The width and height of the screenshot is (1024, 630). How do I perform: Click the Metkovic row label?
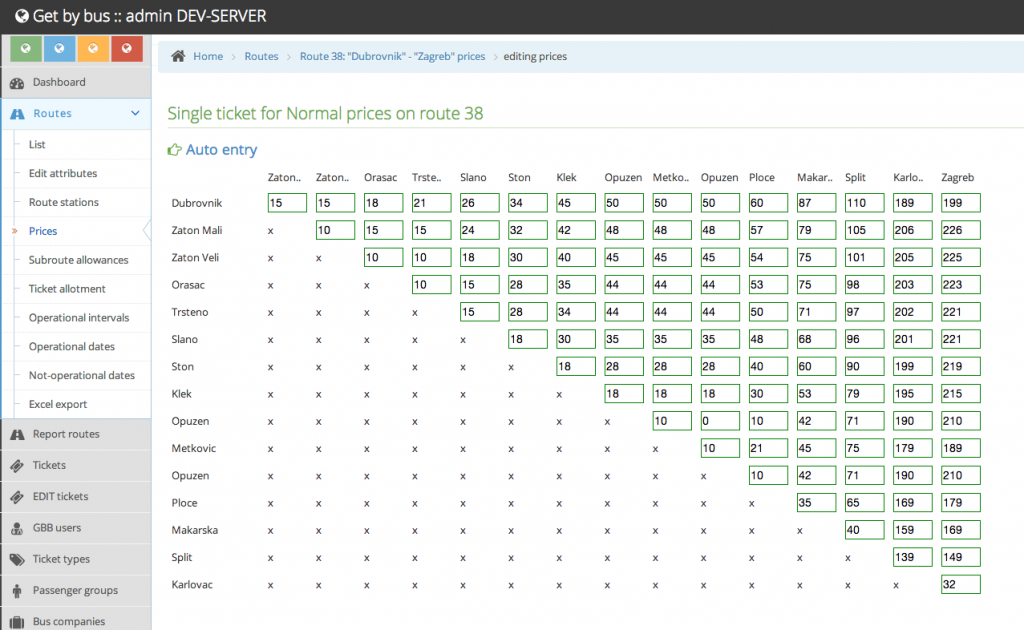(193, 449)
